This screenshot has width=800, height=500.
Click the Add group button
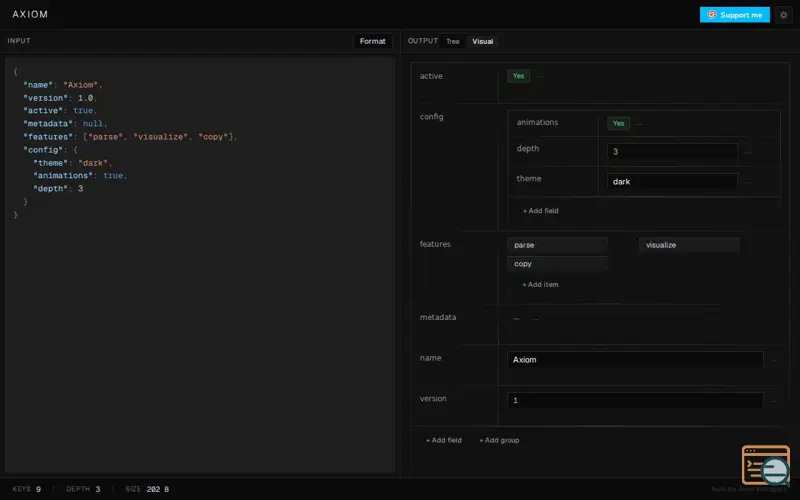tap(499, 440)
